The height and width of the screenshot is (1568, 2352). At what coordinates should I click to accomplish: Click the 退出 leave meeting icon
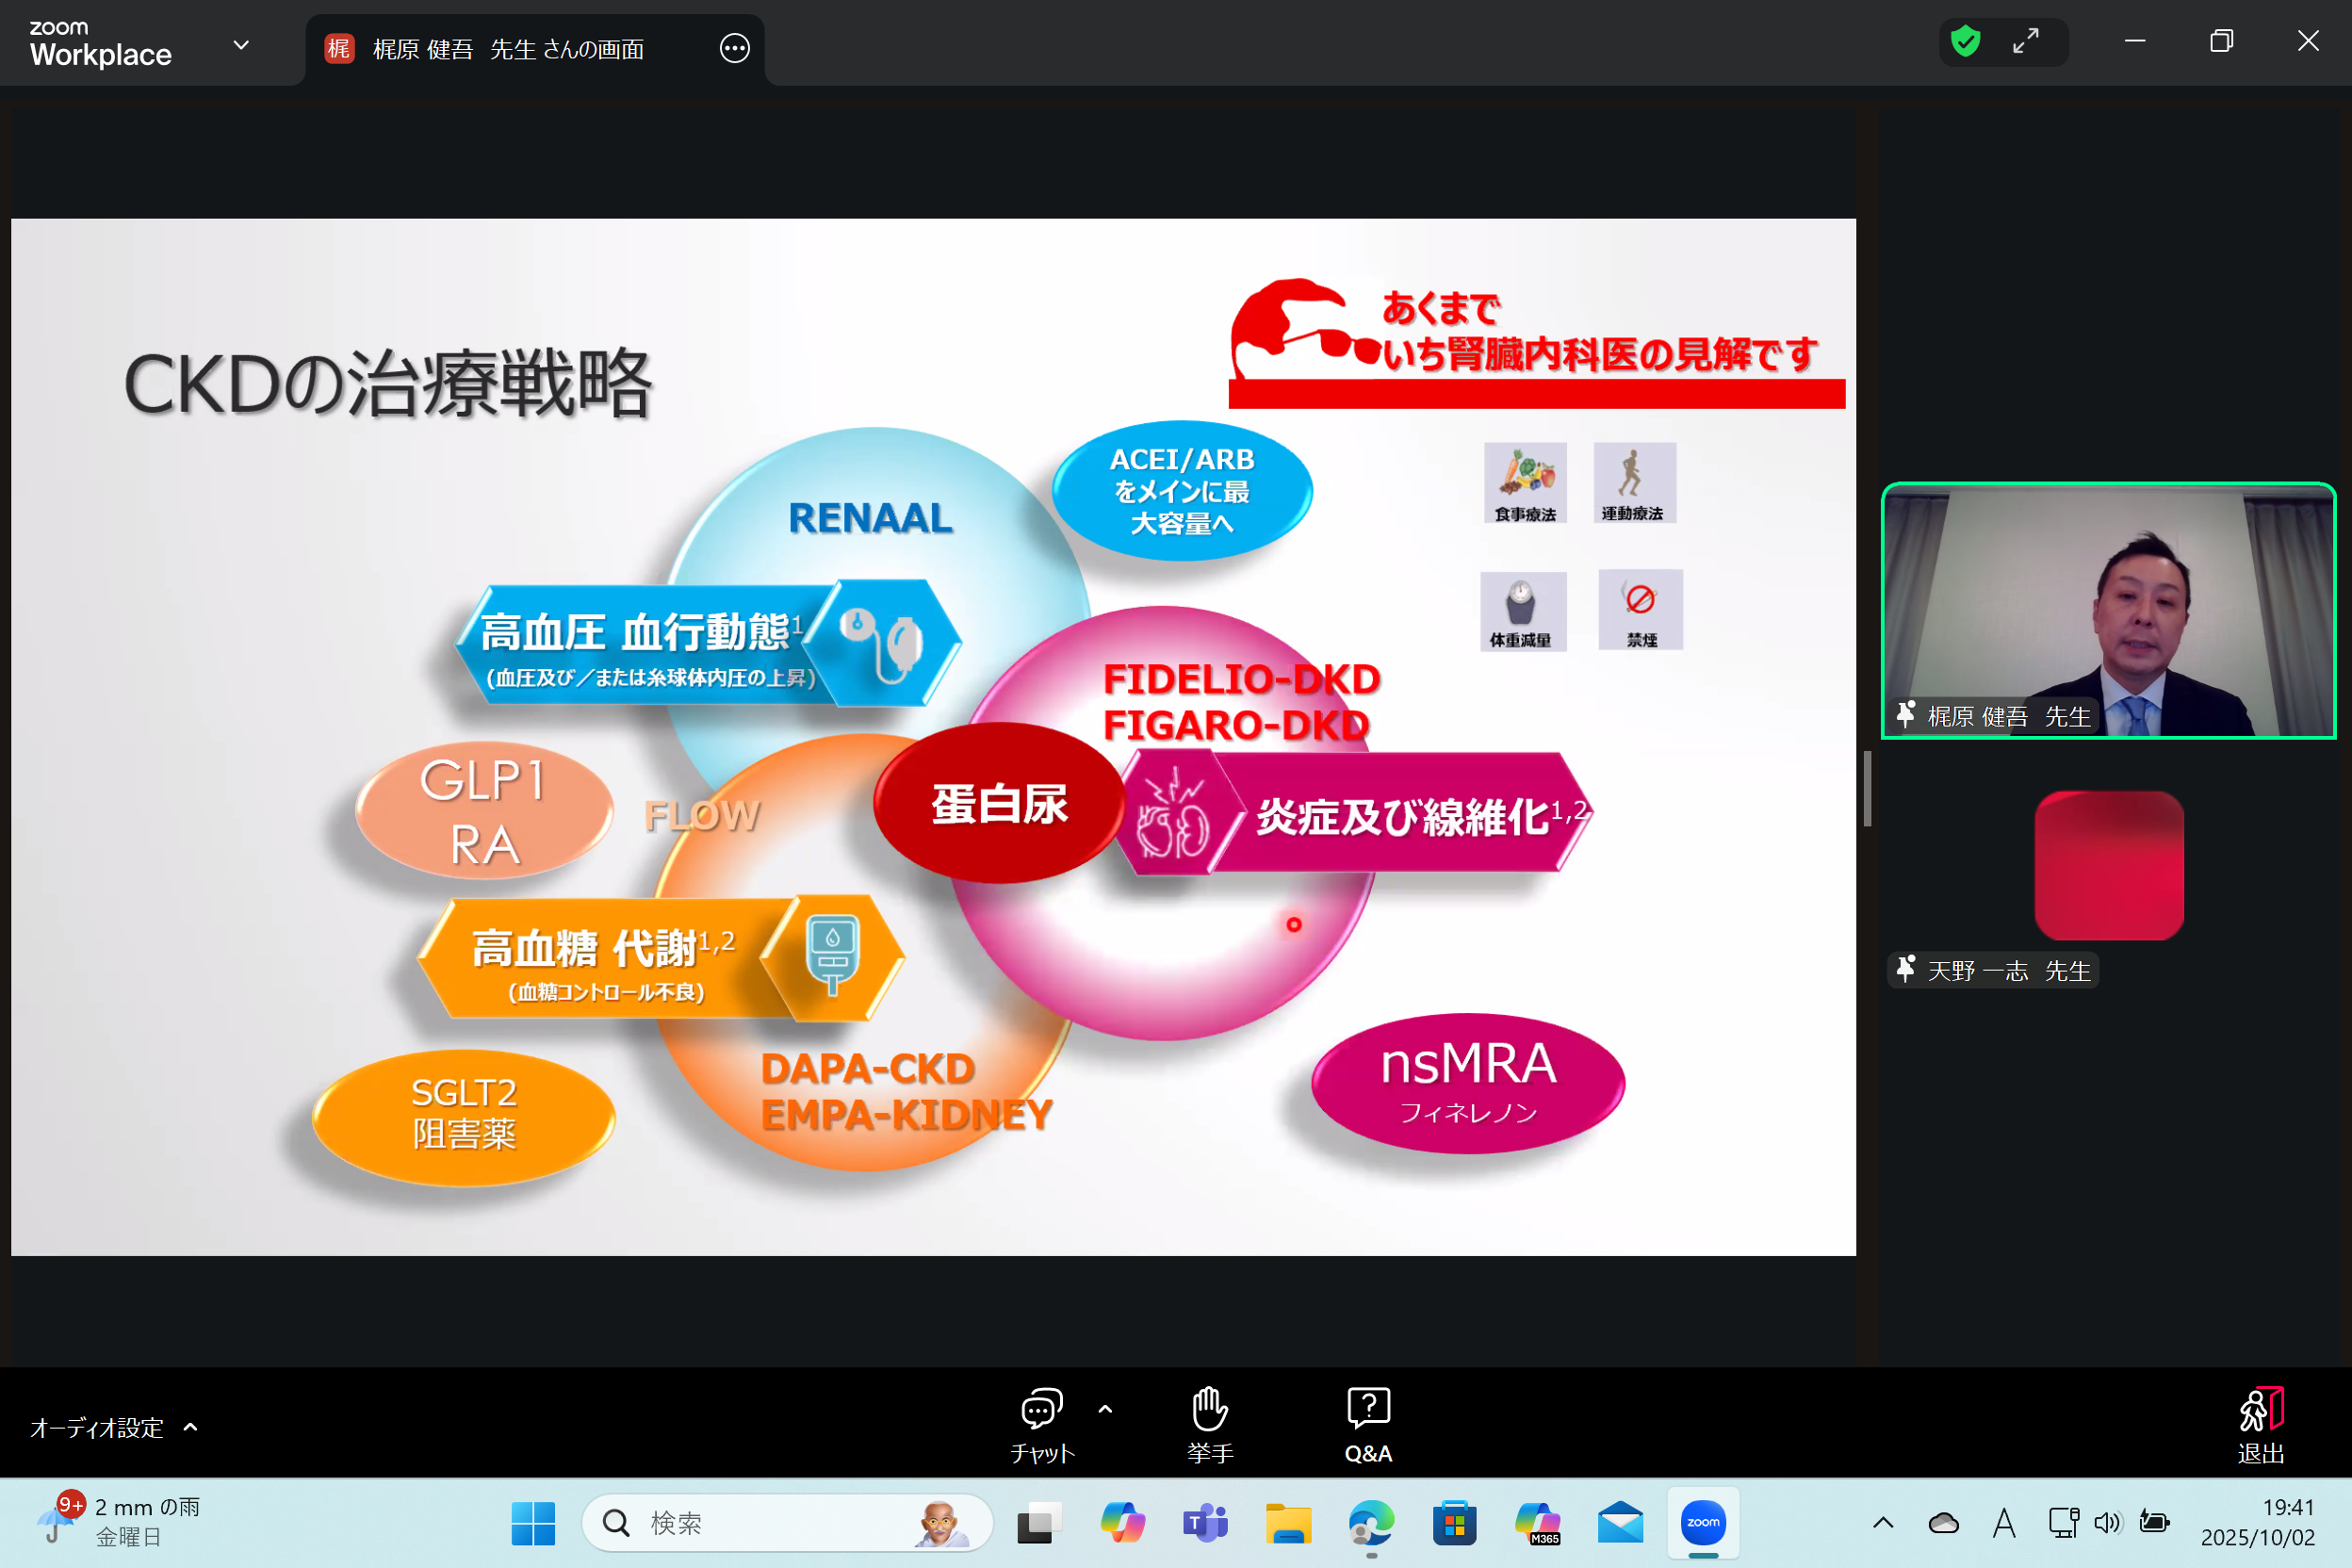pos(2260,1409)
